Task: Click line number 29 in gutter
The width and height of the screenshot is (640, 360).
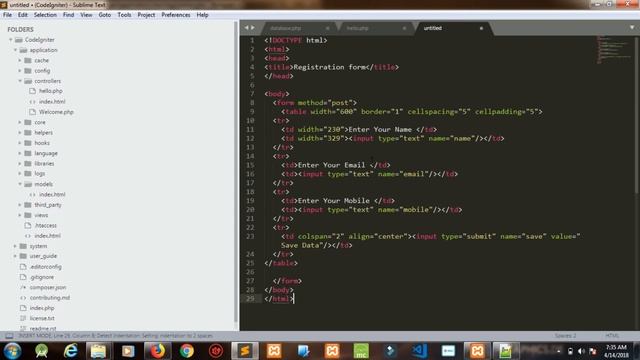Action: (x=250, y=298)
